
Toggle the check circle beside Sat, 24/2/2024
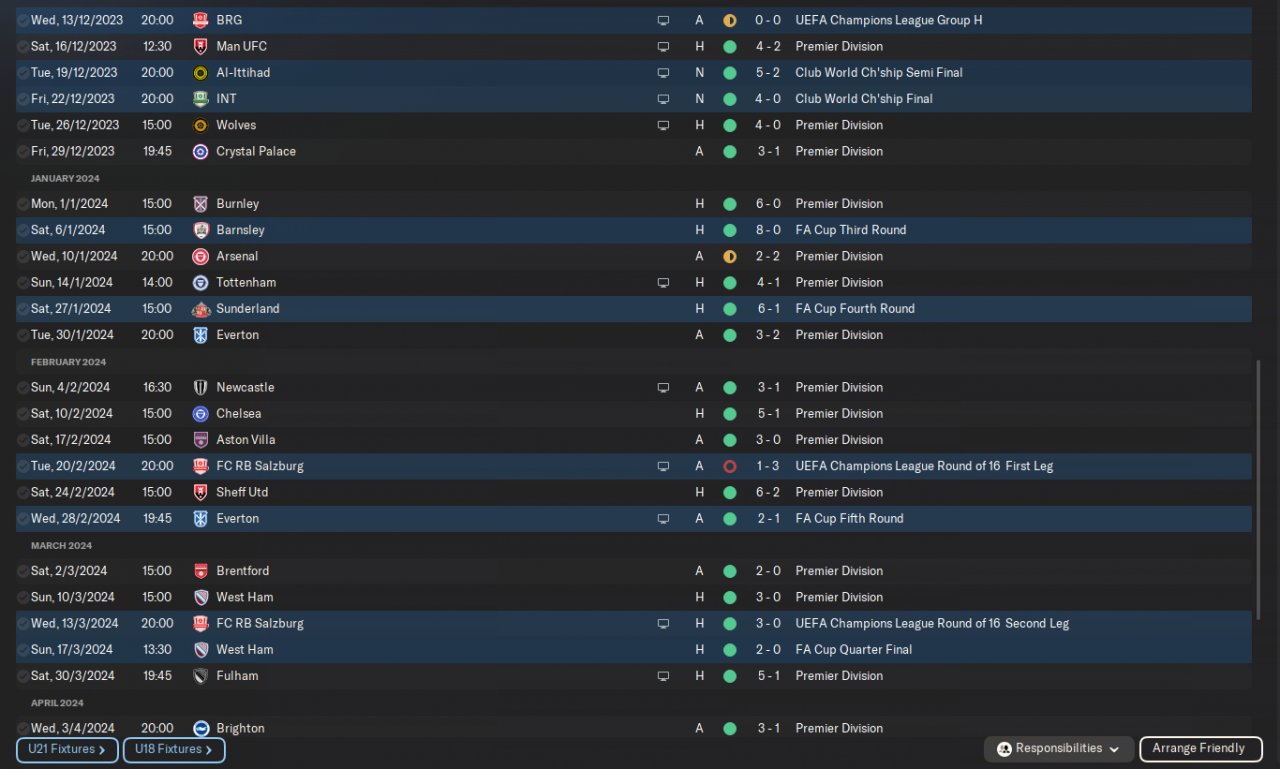tap(23, 492)
